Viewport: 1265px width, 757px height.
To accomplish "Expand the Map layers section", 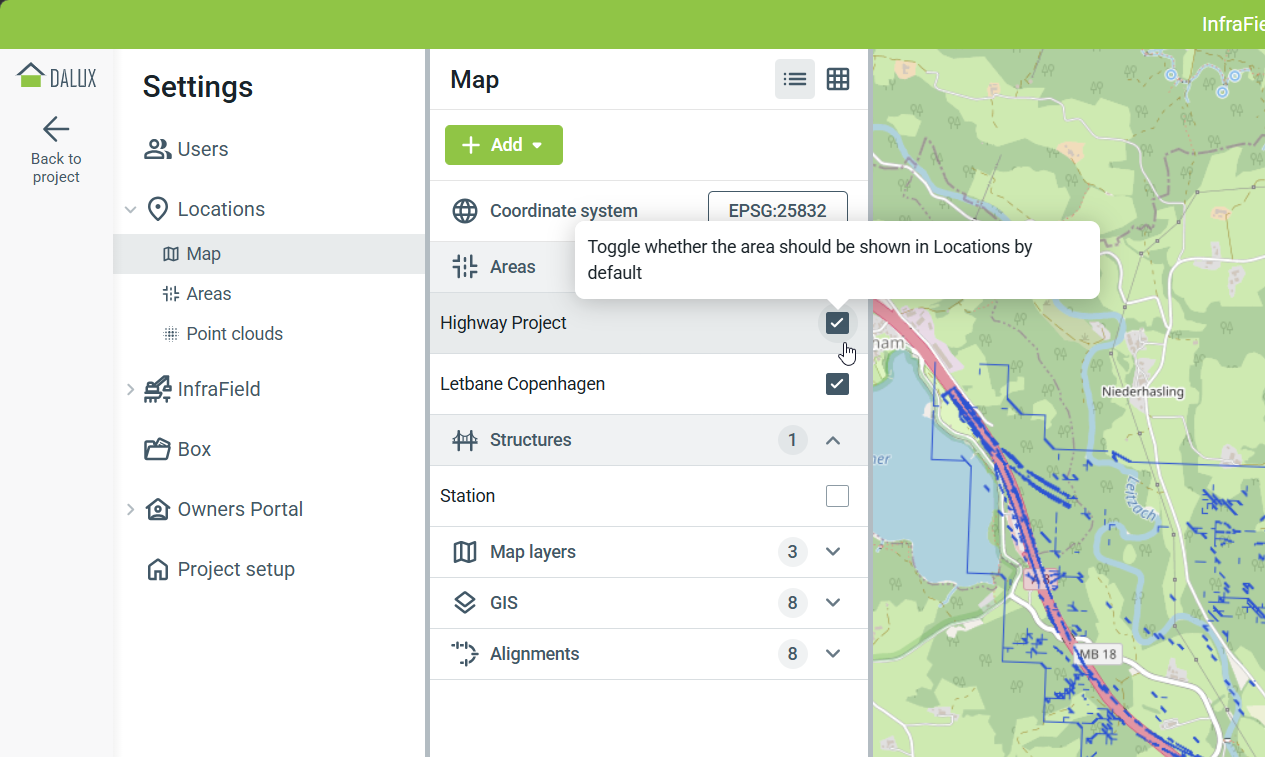I will click(x=833, y=552).
